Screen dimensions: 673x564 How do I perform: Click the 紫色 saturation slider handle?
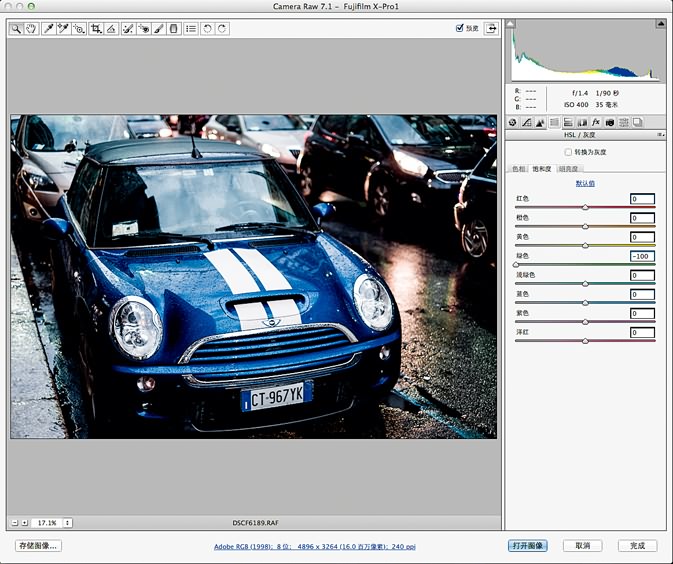pos(585,322)
